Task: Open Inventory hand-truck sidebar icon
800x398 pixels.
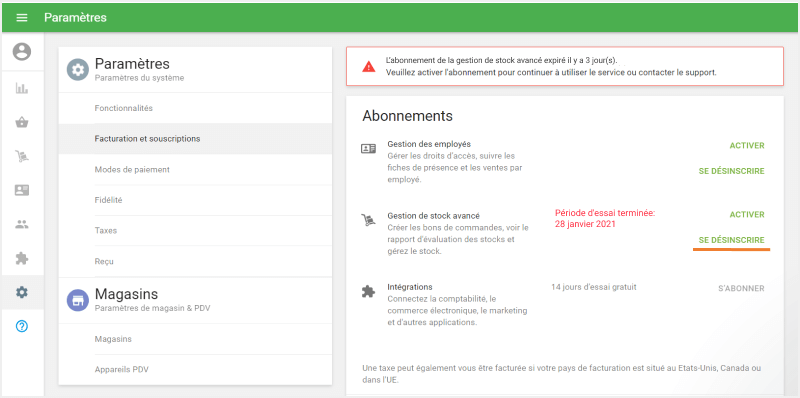Action: pyautogui.click(x=22, y=157)
